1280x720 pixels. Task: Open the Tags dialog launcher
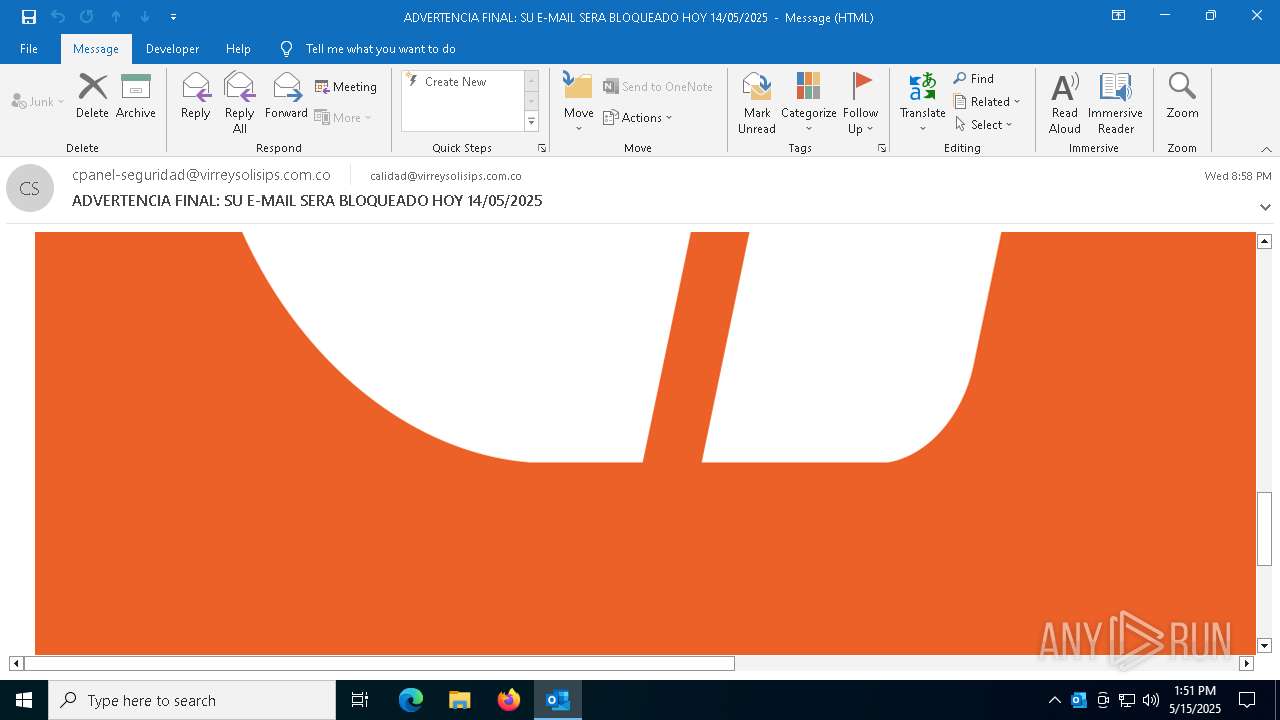tap(882, 148)
